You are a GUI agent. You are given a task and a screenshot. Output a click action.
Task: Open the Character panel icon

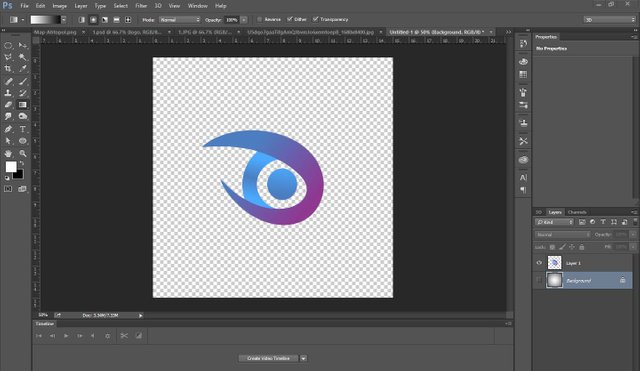click(x=523, y=178)
